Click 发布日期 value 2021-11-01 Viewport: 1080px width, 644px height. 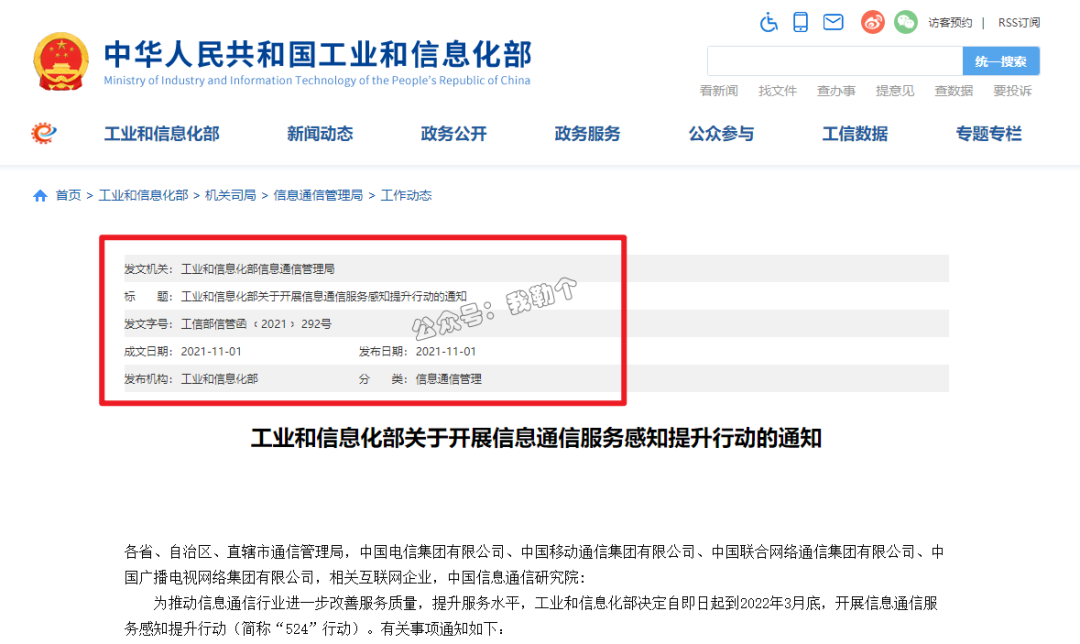tap(446, 351)
